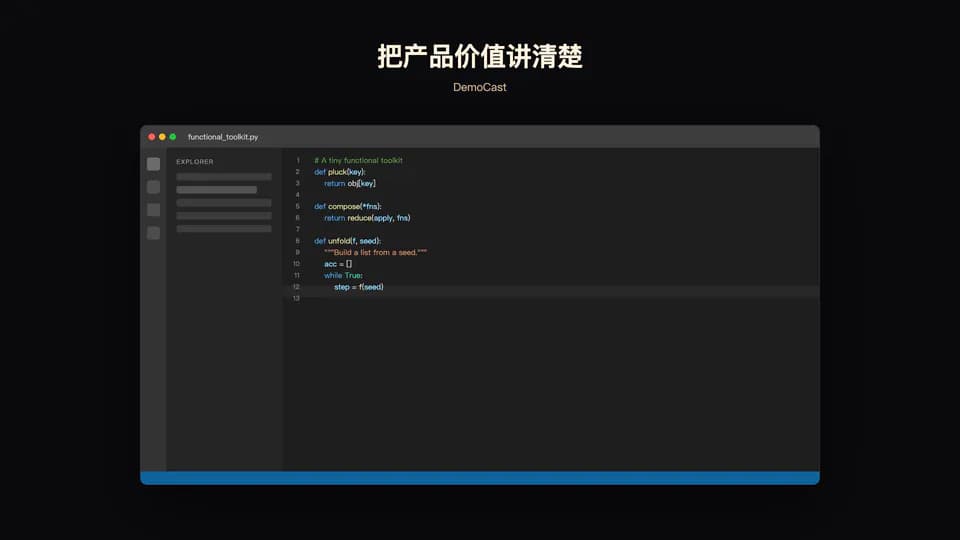Click the fourth square icon in the activity bar
This screenshot has width=960, height=540.
click(154, 233)
